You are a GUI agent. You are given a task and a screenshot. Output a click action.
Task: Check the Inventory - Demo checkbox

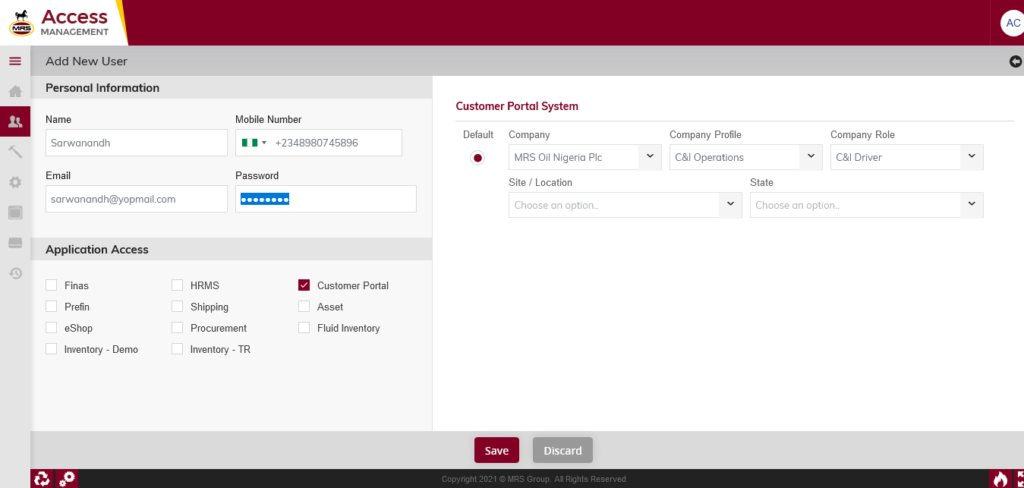coord(51,349)
